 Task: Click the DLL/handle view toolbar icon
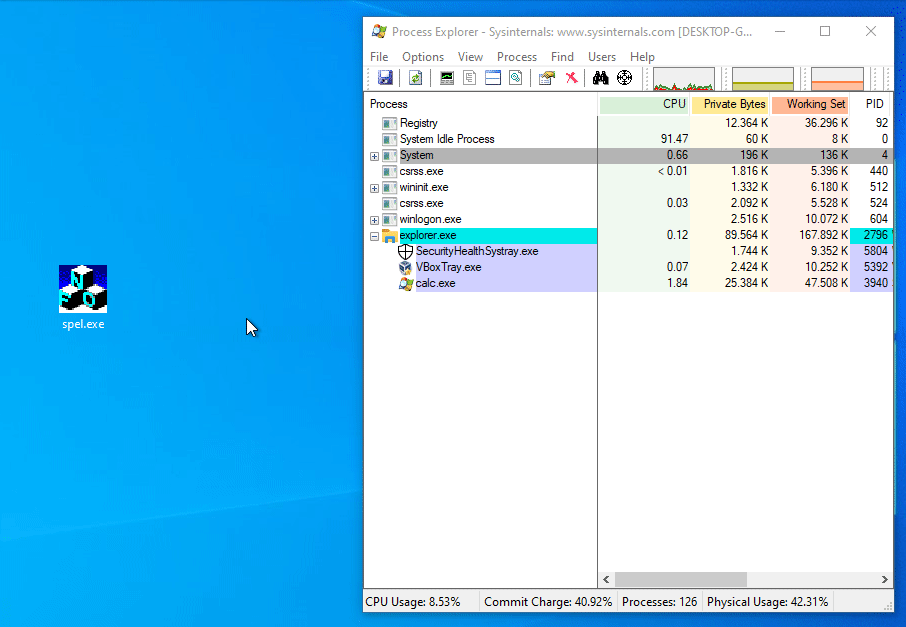click(x=515, y=77)
